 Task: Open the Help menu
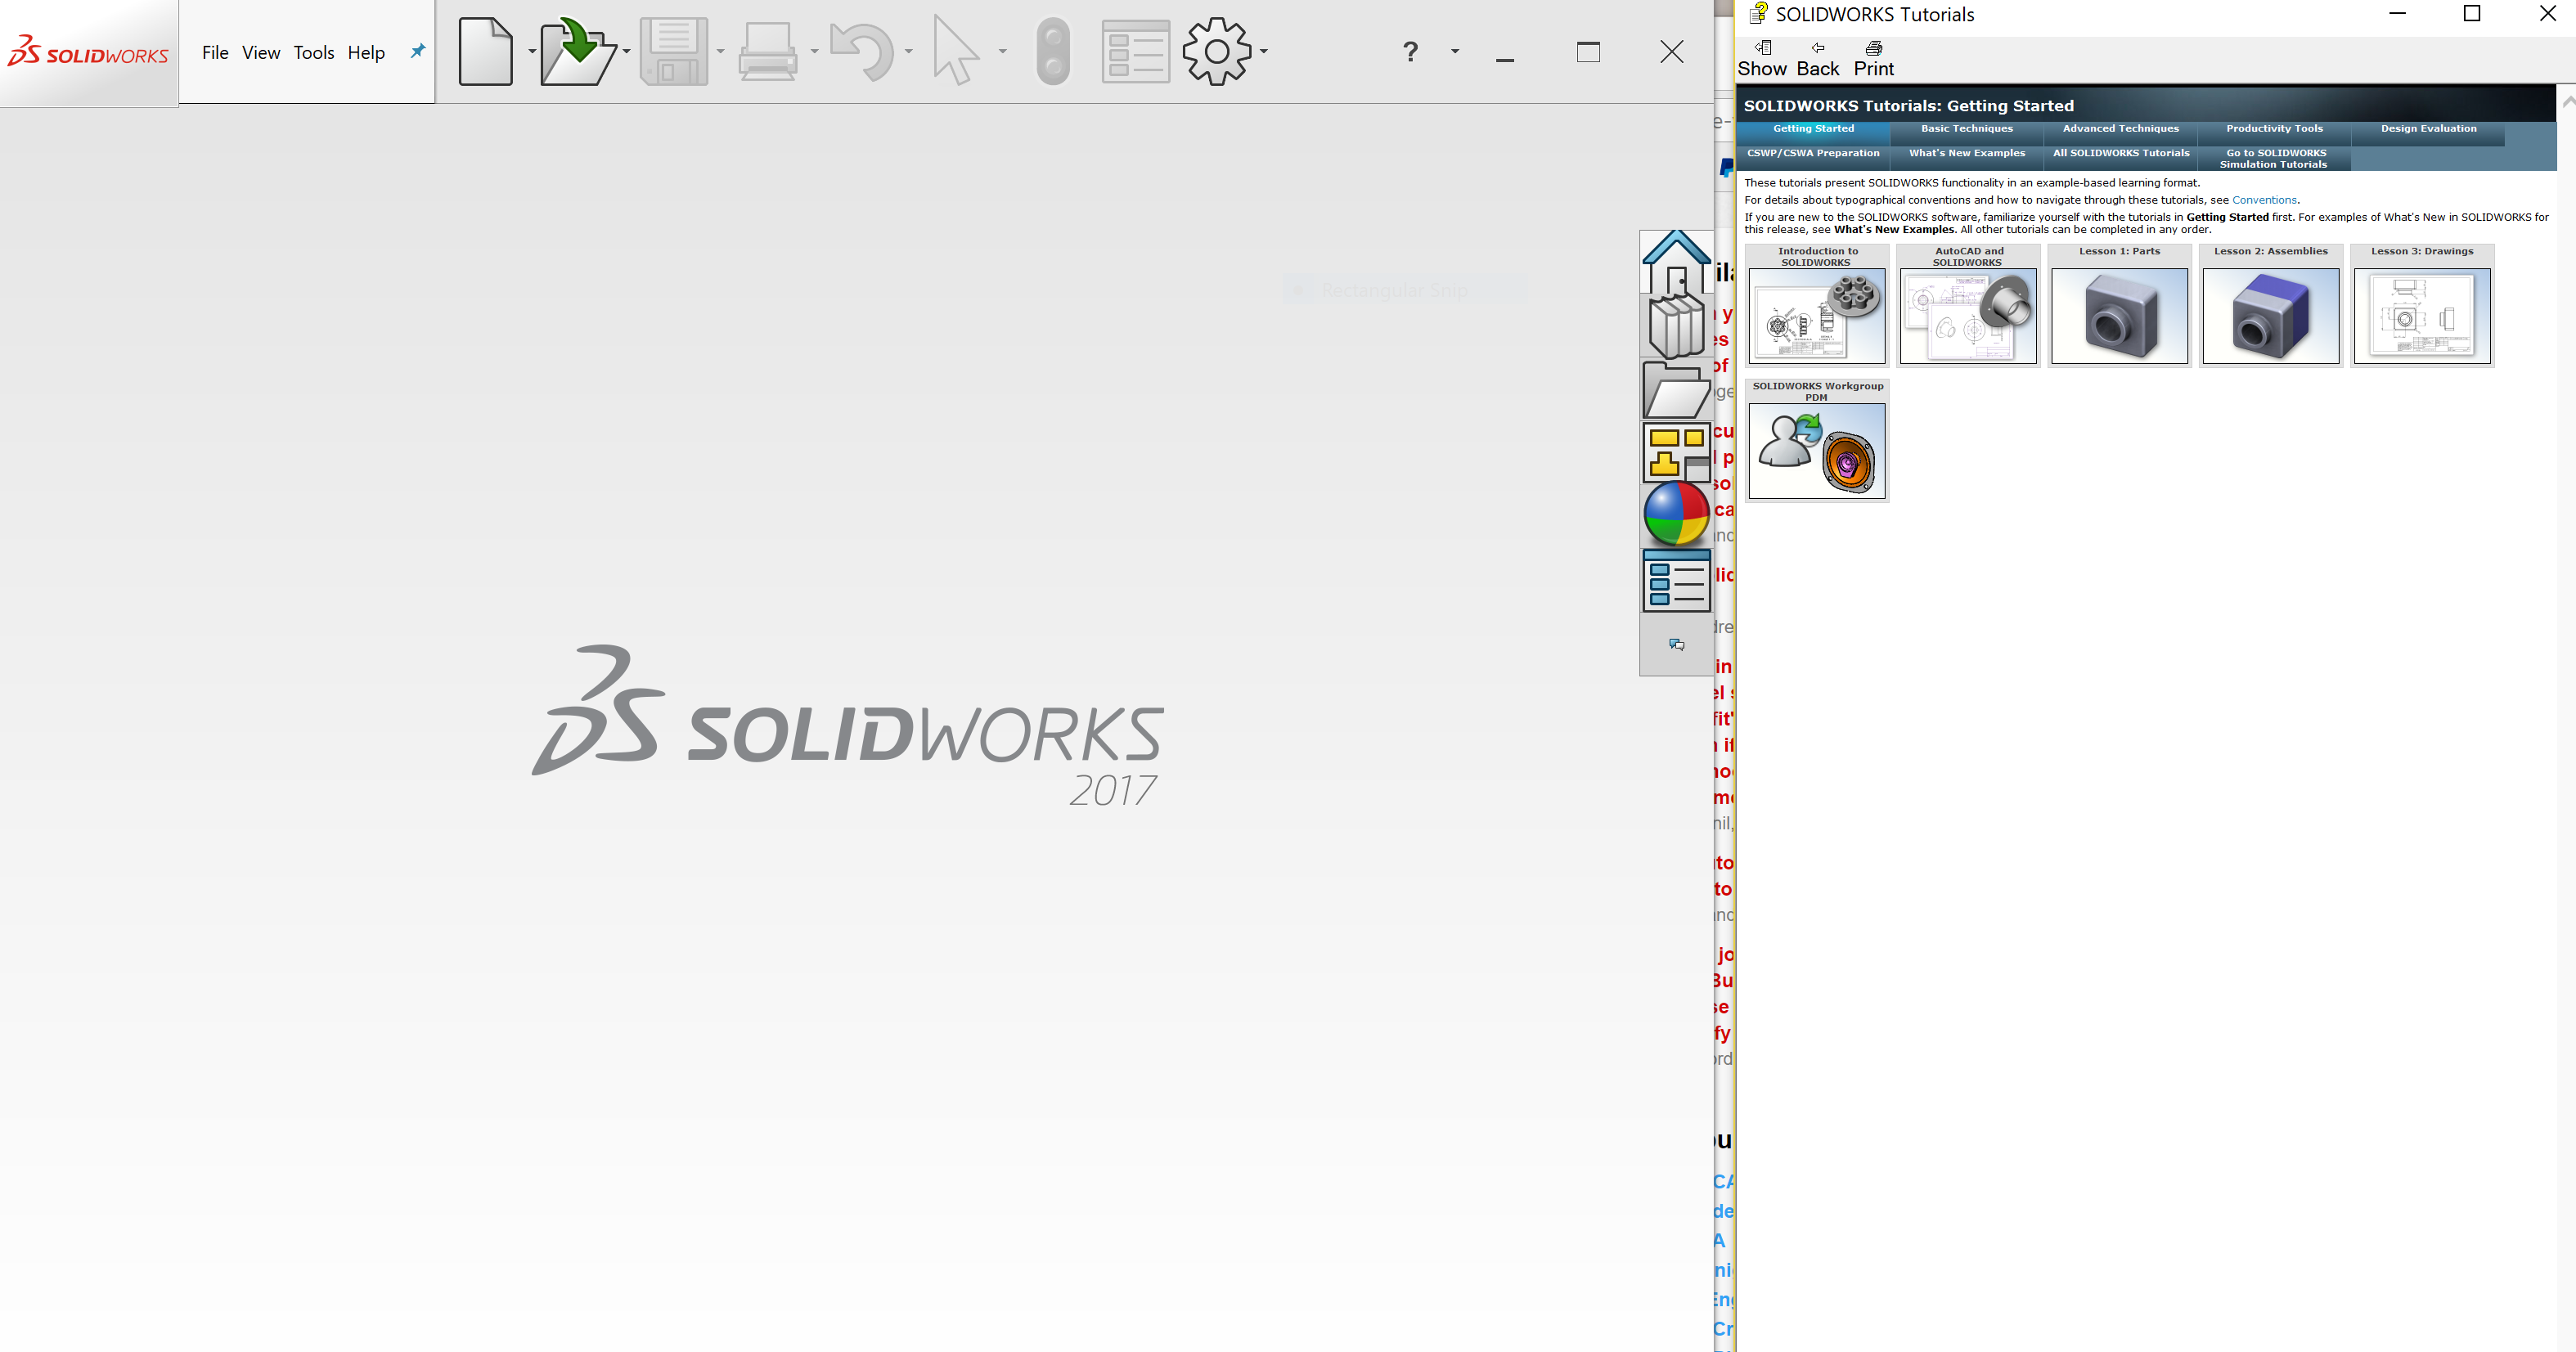[366, 52]
